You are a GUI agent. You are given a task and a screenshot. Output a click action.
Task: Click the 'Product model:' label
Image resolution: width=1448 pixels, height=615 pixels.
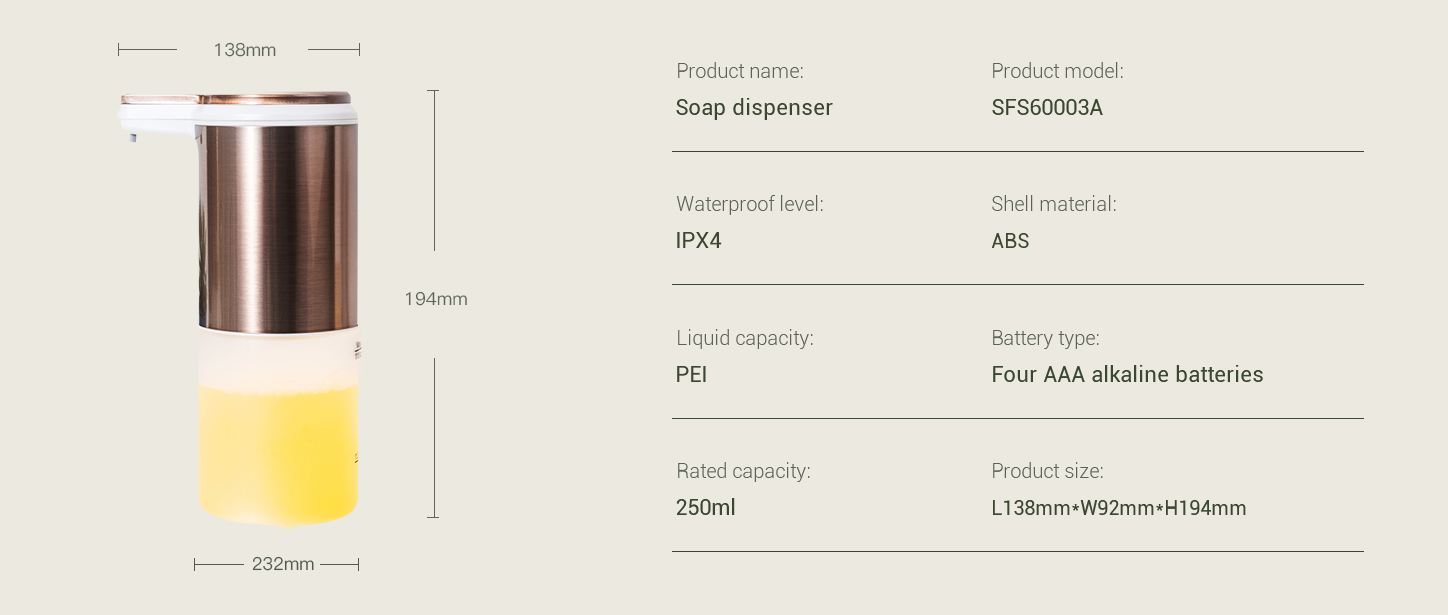[1057, 71]
